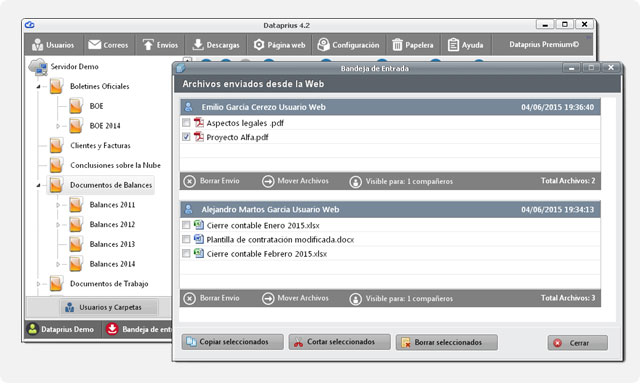The width and height of the screenshot is (640, 385).
Task: Expand the Balances 2014 folder
Action: (x=58, y=264)
